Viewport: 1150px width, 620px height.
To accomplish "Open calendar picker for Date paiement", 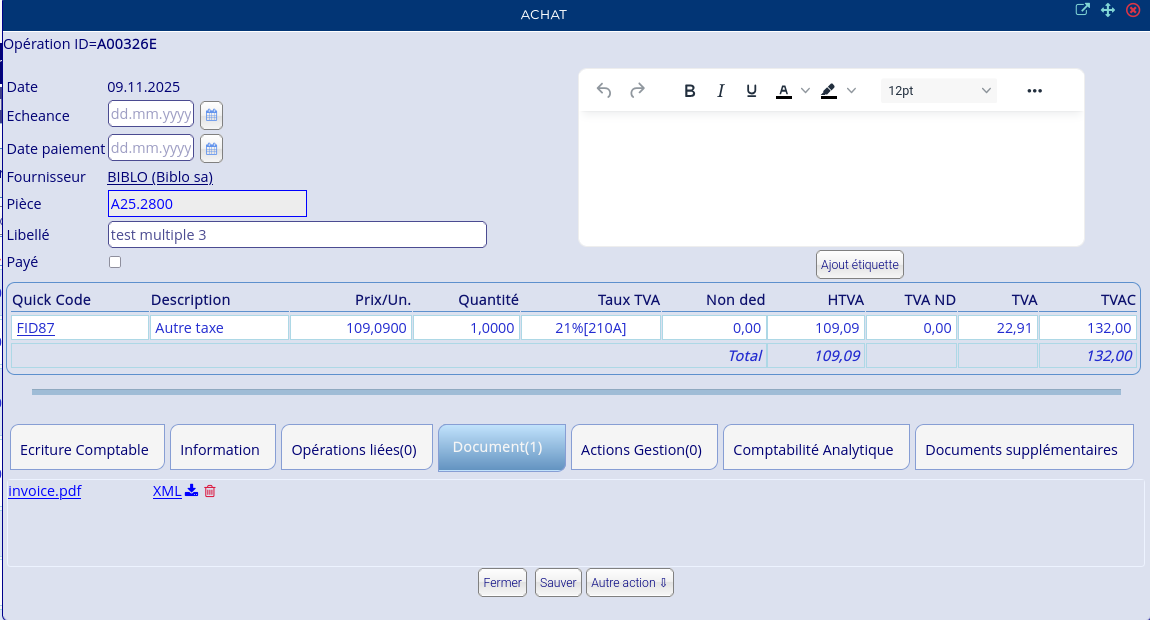I will pos(211,148).
